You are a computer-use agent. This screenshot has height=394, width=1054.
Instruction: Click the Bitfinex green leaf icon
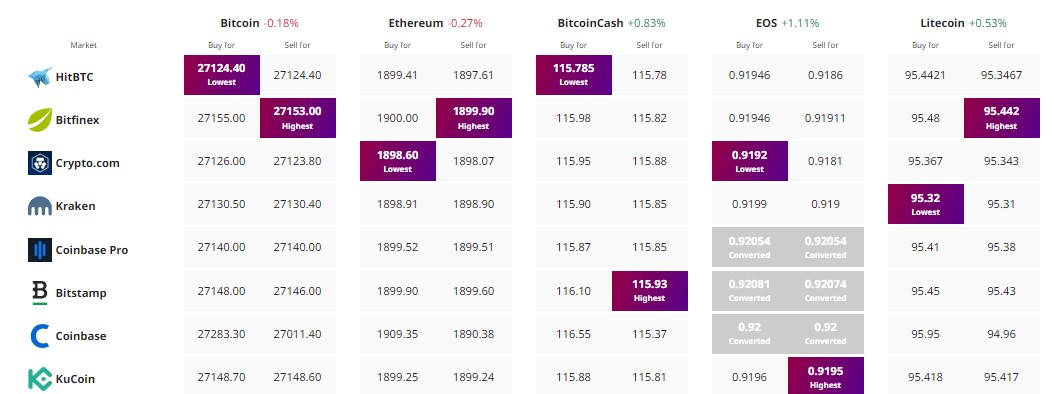coord(40,120)
